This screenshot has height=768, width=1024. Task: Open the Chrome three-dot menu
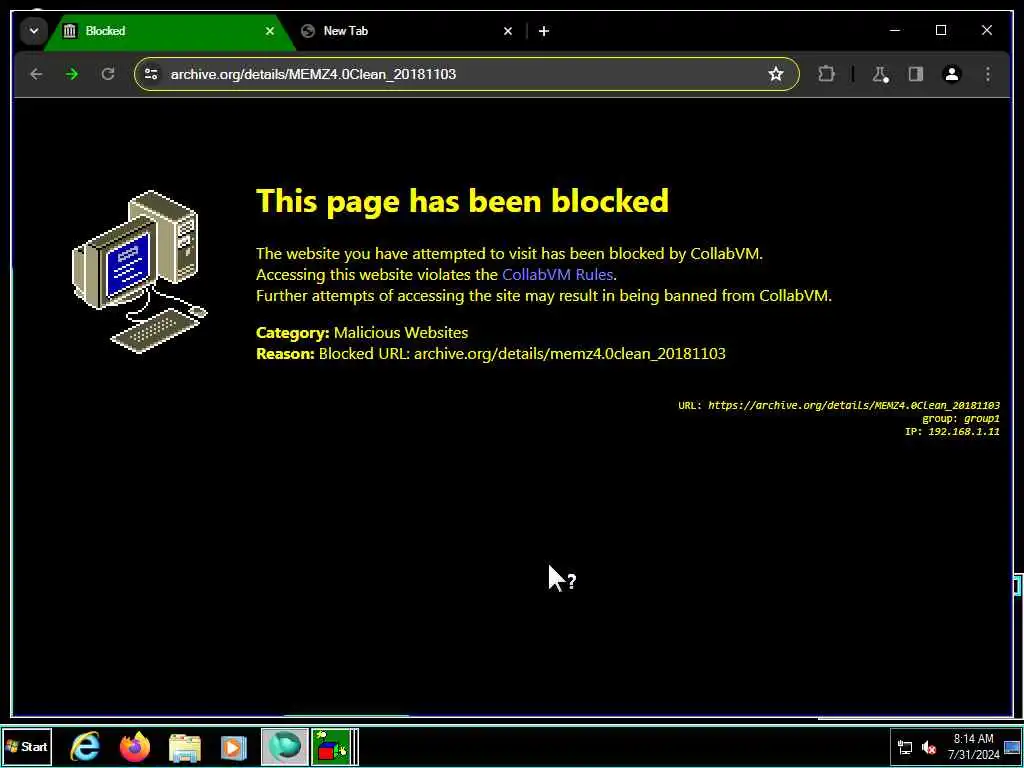pyautogui.click(x=987, y=74)
